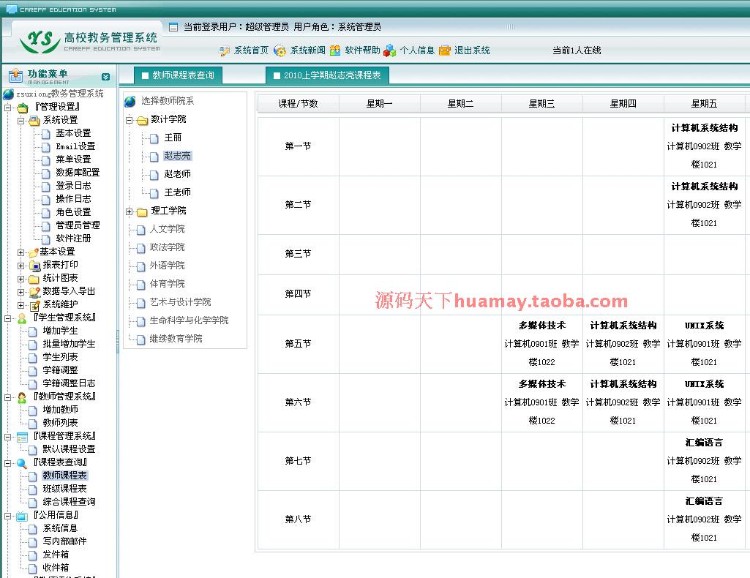The width and height of the screenshot is (750, 578).
Task: Select teacher 赵老师 in tree
Action: [177, 174]
